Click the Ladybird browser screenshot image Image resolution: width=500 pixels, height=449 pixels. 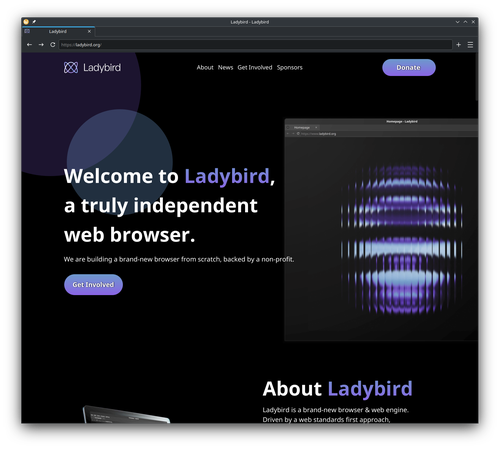(x=381, y=230)
